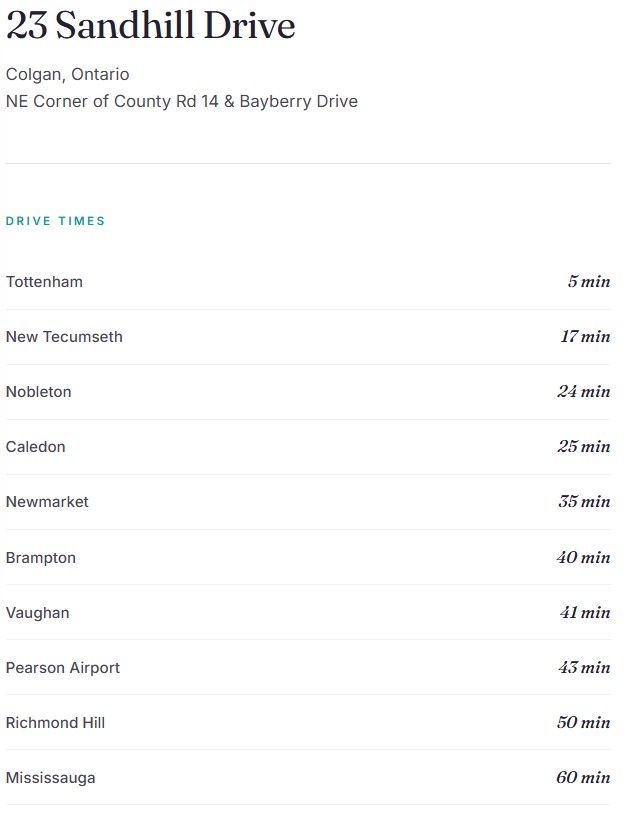The height and width of the screenshot is (828, 633).
Task: Select the Brampton destination
Action: coord(41,558)
